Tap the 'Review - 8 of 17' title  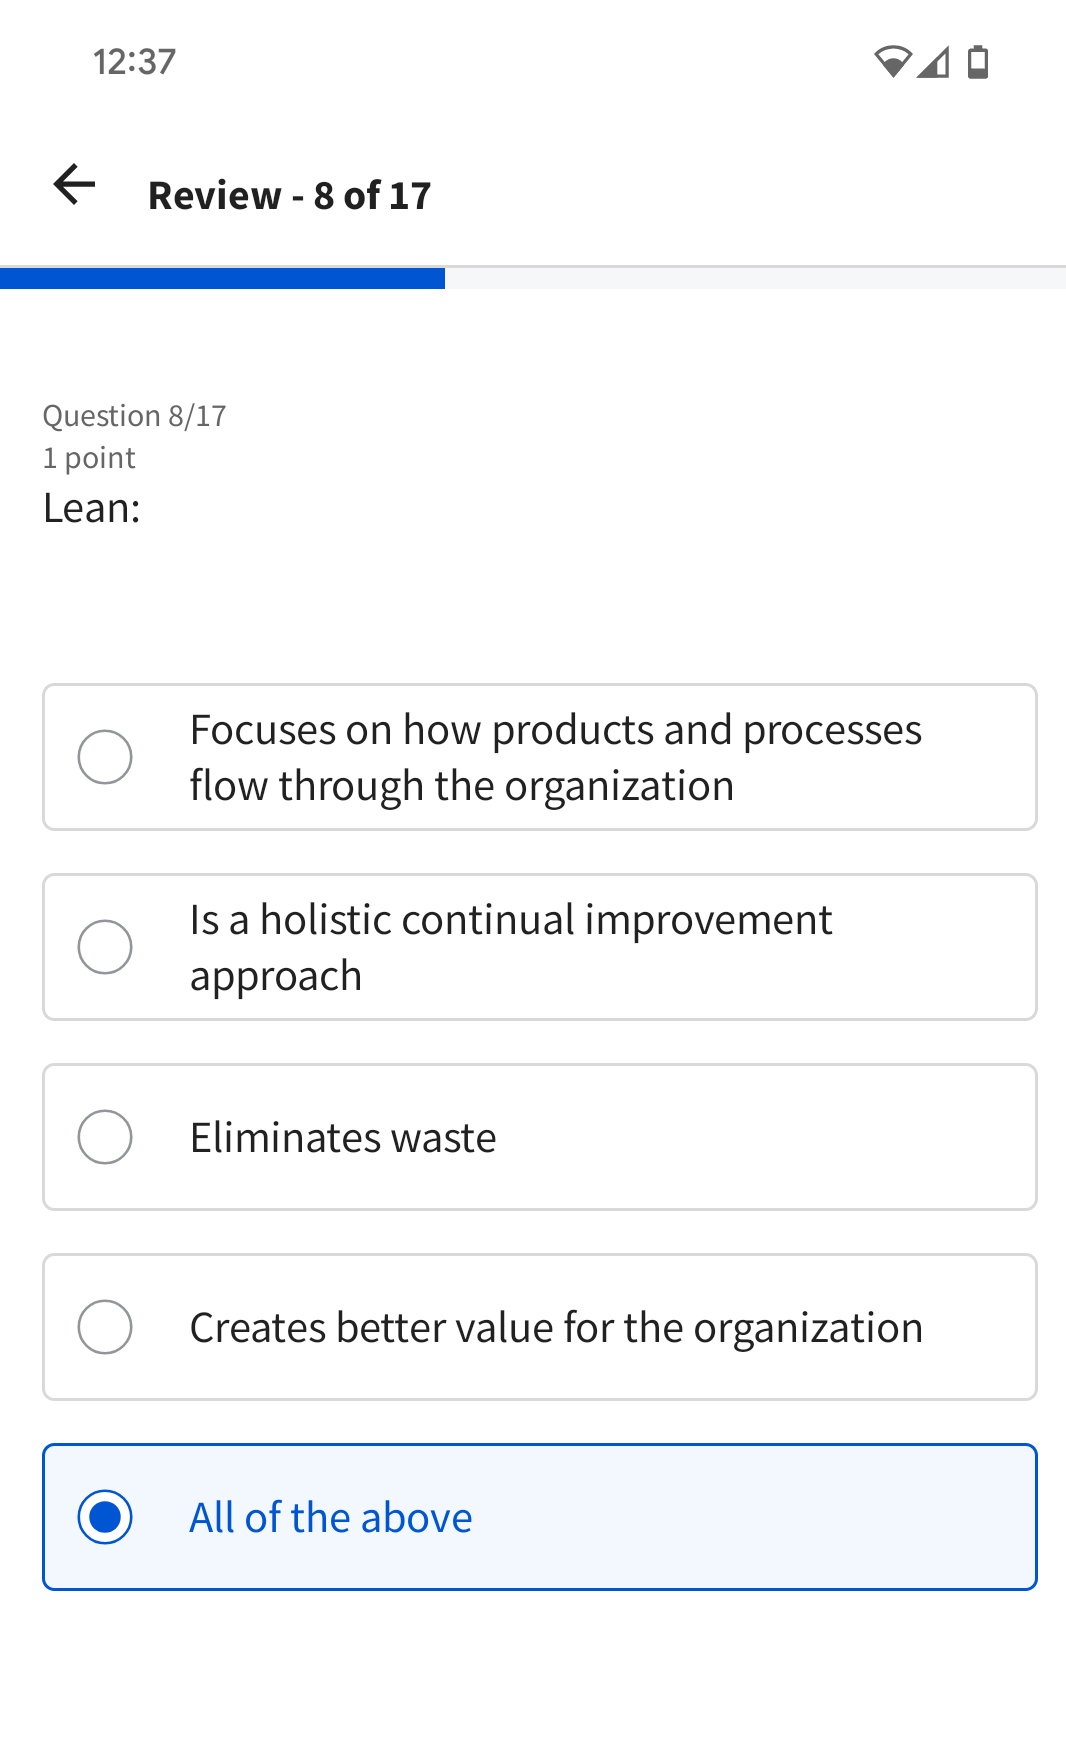click(289, 196)
